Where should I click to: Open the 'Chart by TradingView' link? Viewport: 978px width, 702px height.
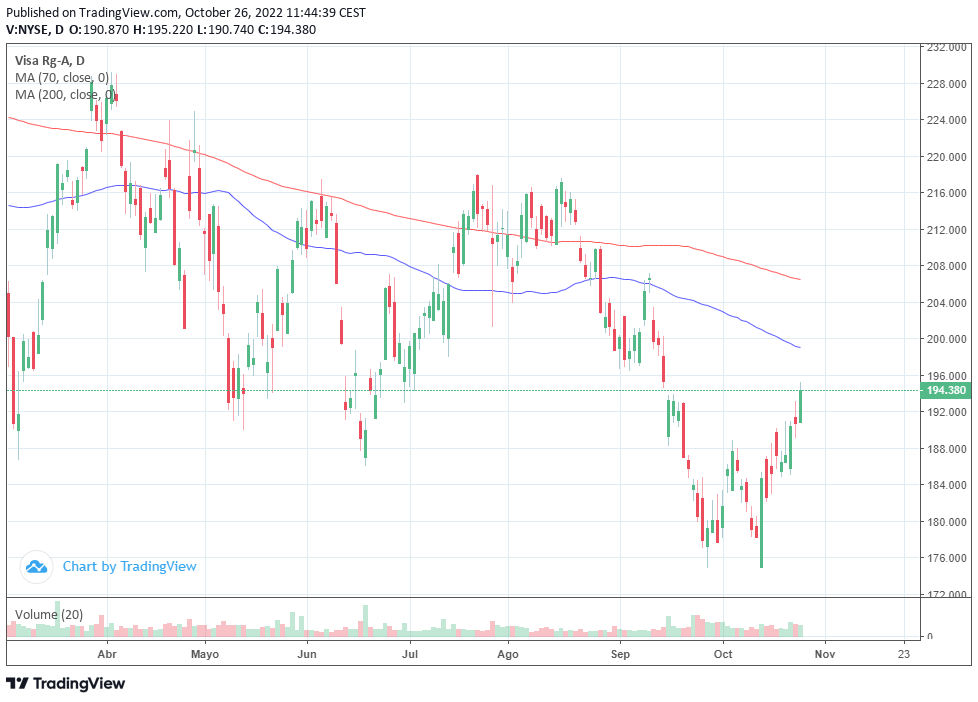coord(129,567)
